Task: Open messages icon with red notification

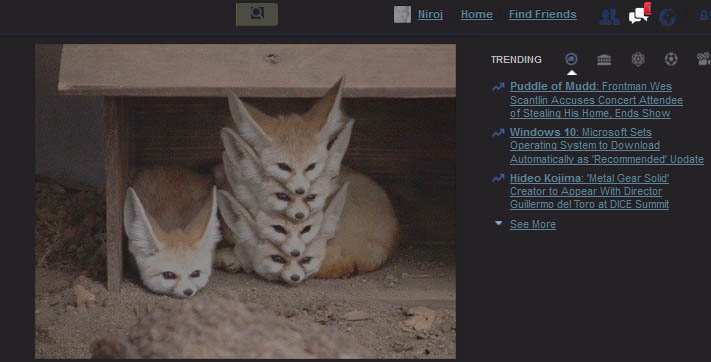Action: [640, 14]
